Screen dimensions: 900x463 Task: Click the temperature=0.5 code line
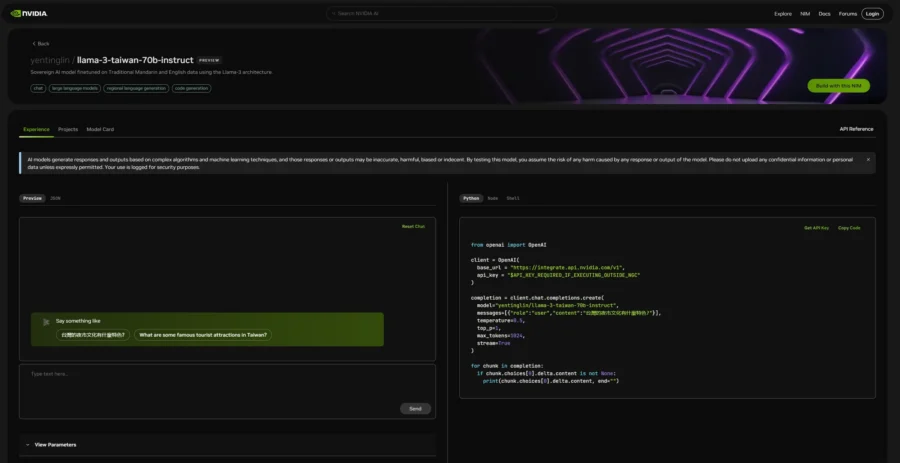[x=501, y=321]
